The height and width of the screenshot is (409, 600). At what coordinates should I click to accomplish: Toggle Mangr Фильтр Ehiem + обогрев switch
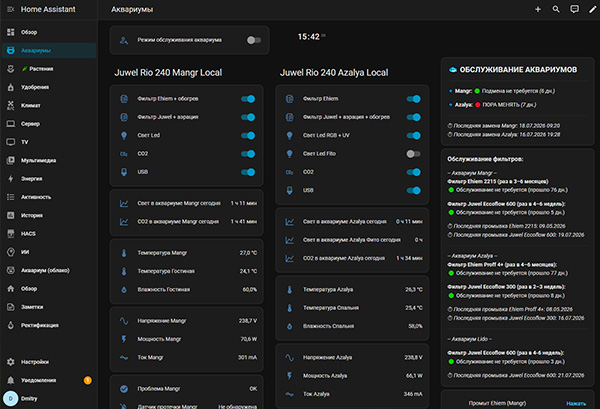click(248, 99)
